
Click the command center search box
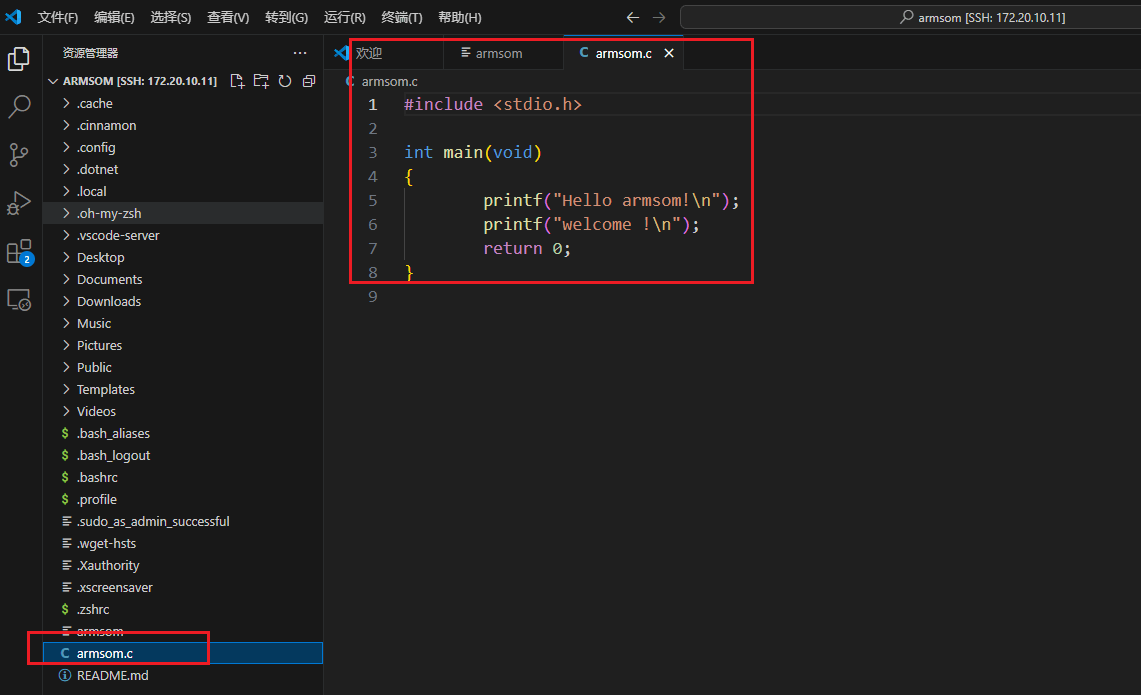[x=910, y=18]
